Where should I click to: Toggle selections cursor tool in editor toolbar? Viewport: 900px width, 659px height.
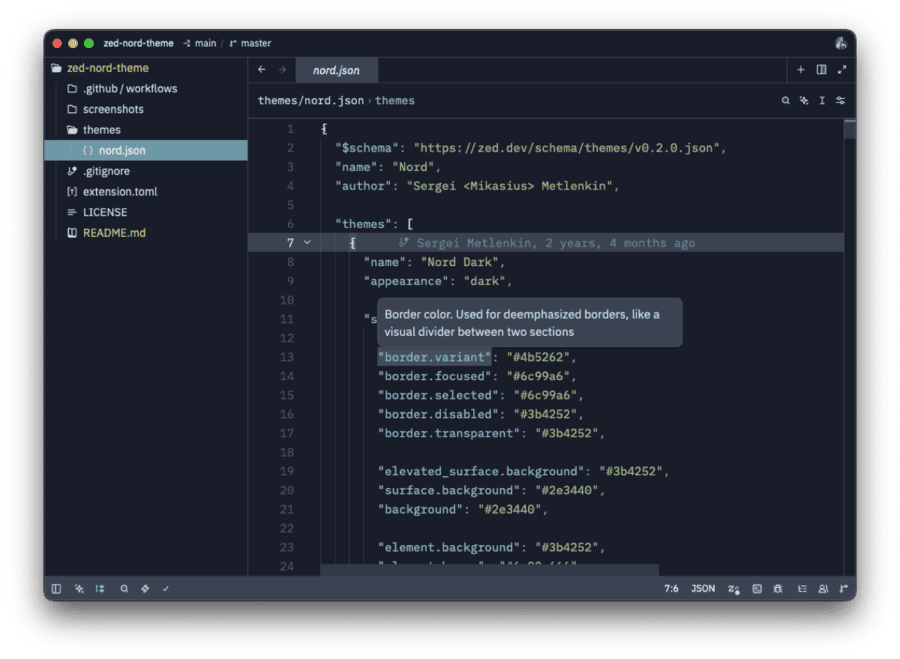(822, 100)
